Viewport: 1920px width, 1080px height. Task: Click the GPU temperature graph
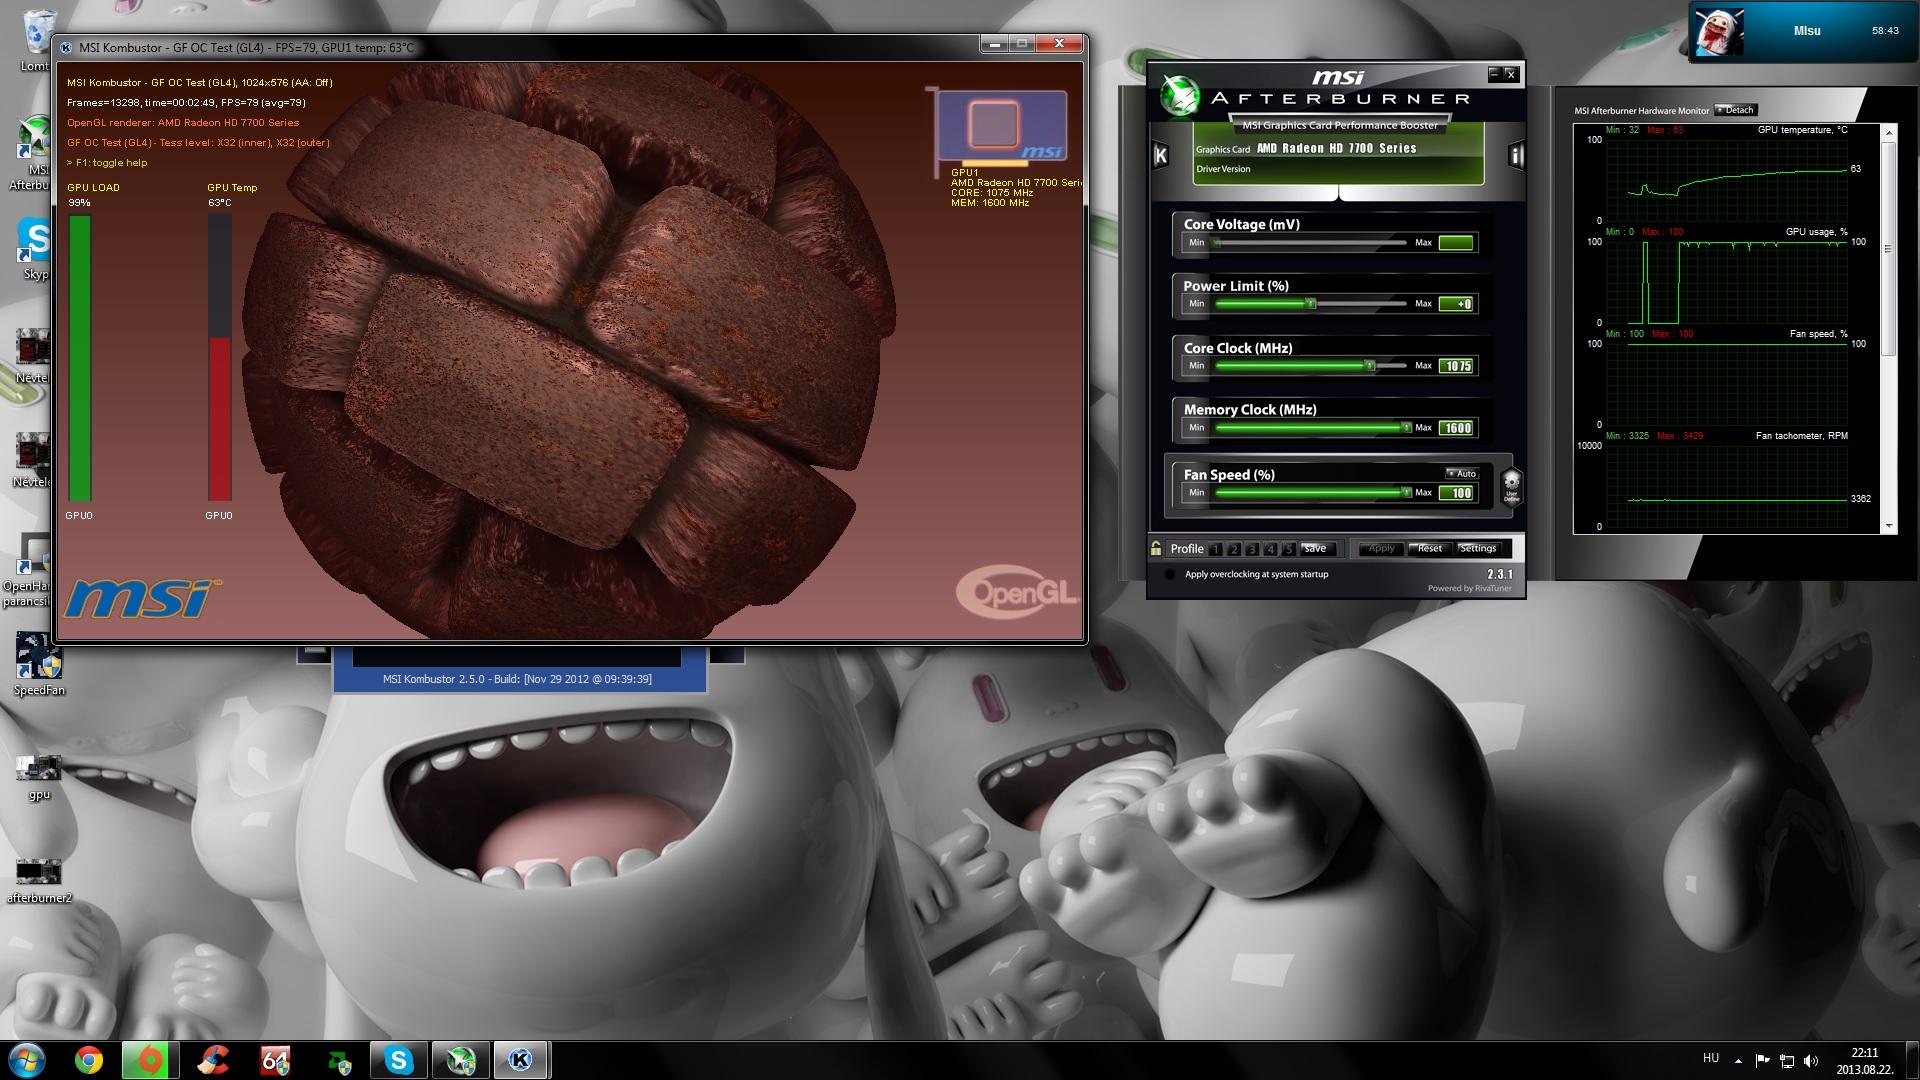pyautogui.click(x=1727, y=180)
